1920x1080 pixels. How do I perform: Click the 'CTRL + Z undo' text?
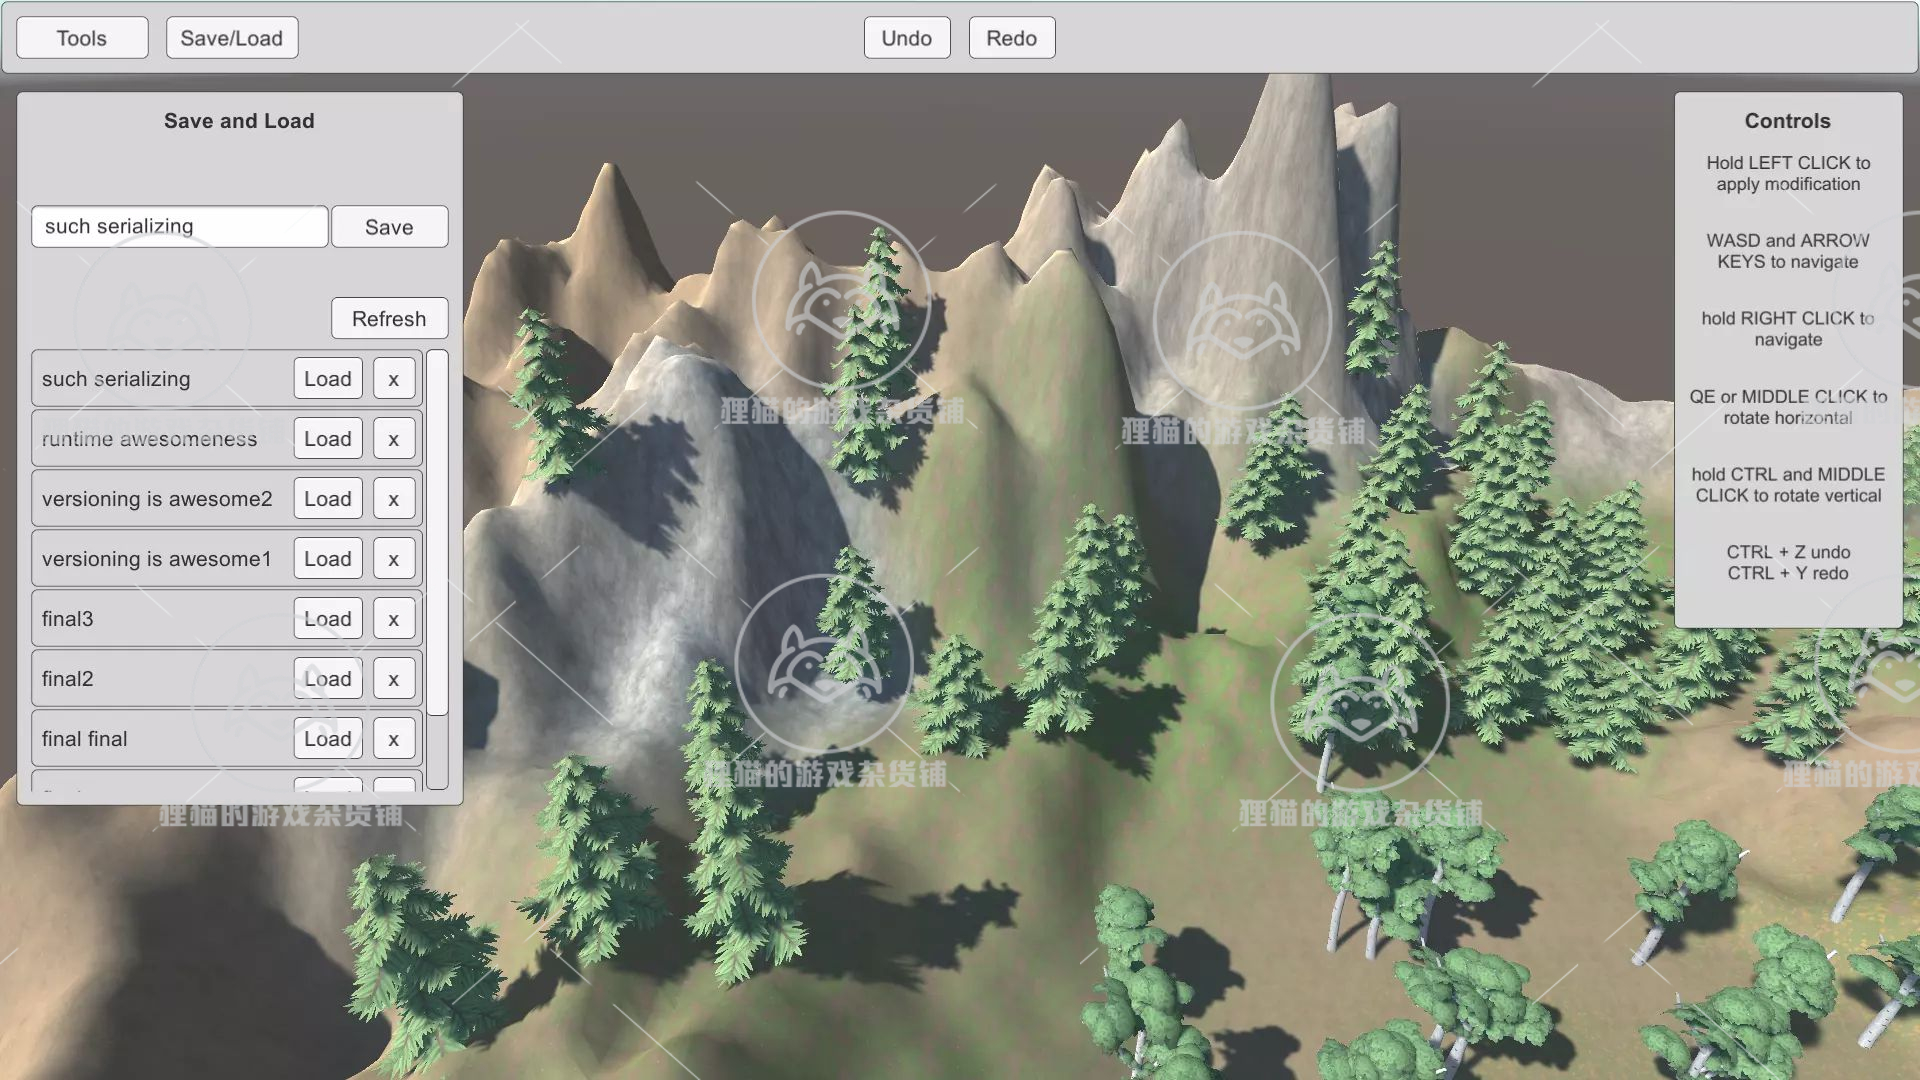pos(1788,552)
